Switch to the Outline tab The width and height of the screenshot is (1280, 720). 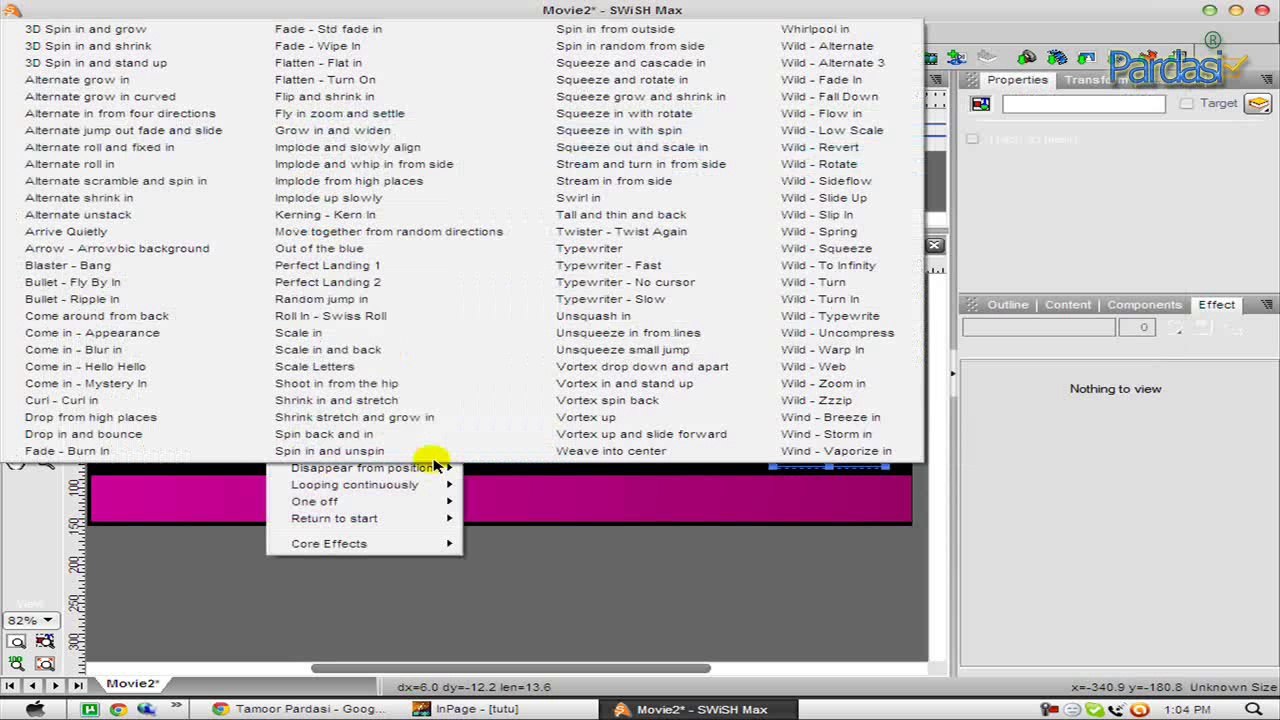coord(1007,304)
